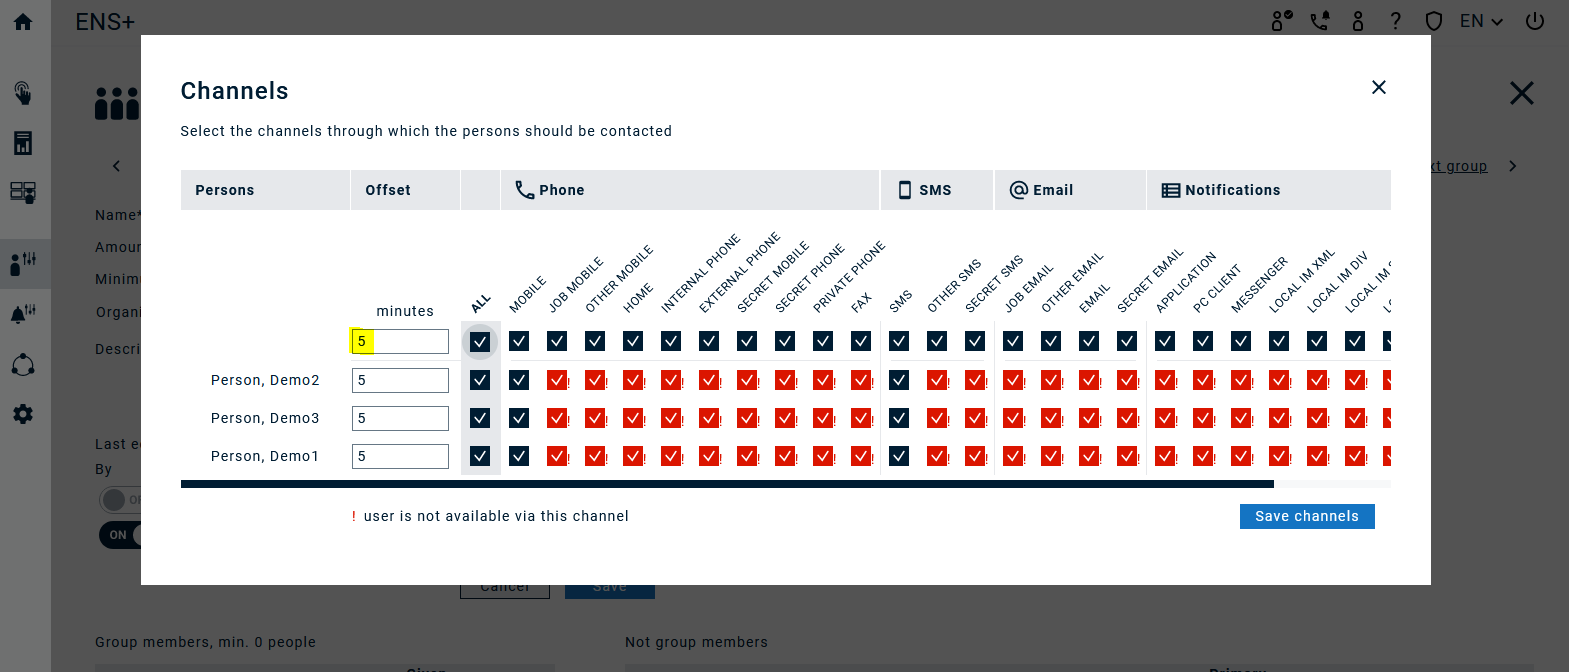This screenshot has height=672, width=1569.
Task: Click the offset minutes field for Person, Demo2
Action: click(x=400, y=380)
